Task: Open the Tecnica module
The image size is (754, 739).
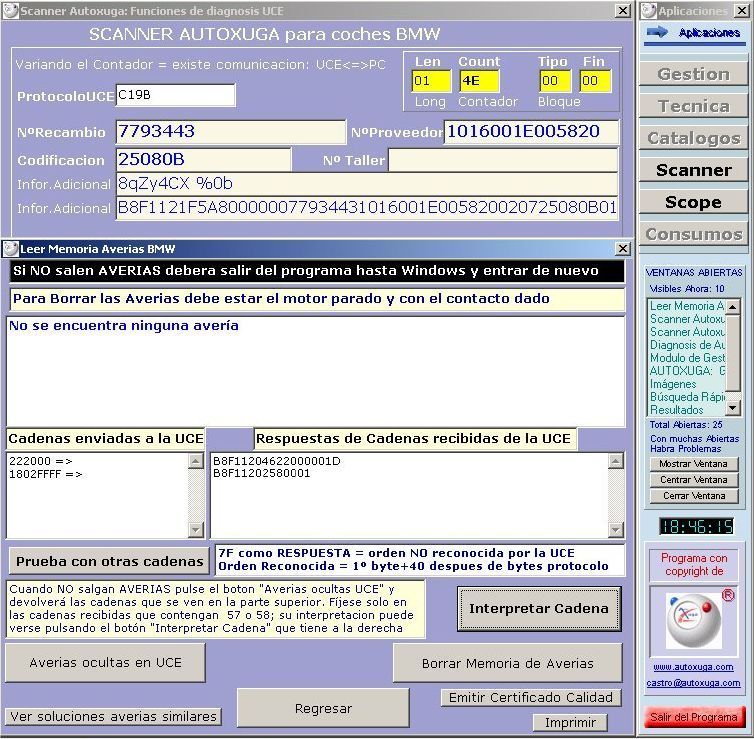Action: coord(693,106)
